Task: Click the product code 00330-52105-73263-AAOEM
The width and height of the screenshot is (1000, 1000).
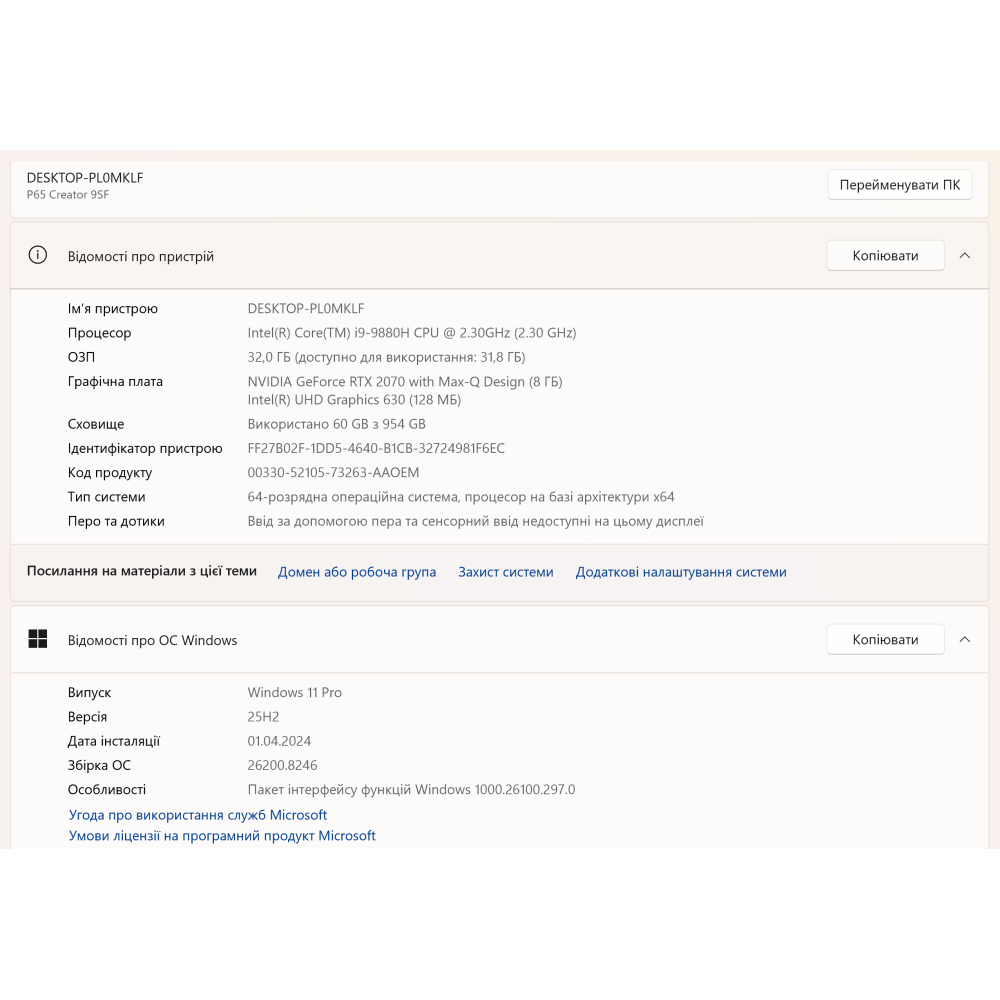Action: (x=333, y=473)
